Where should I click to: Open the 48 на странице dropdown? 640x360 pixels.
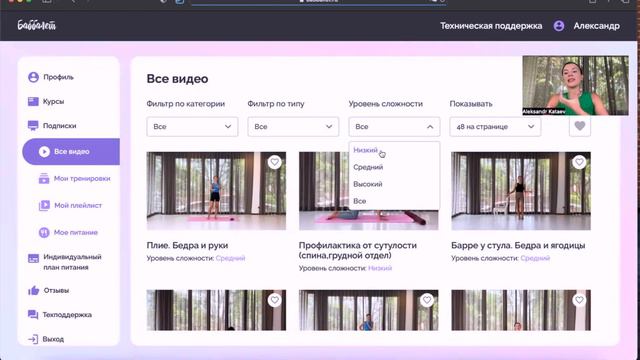pos(495,127)
